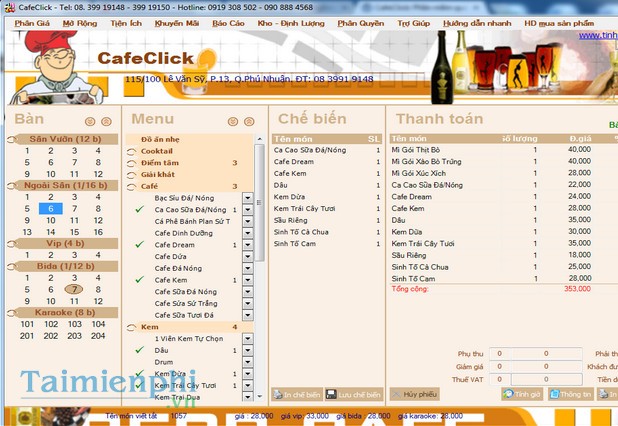
Task: Toggle checkmark for Cafe Dream menu item
Action: click(140, 244)
